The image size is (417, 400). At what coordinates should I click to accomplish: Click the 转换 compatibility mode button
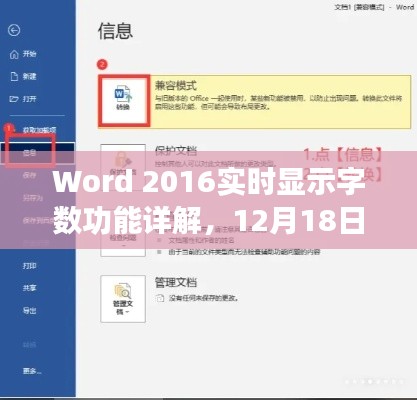pyautogui.click(x=123, y=100)
